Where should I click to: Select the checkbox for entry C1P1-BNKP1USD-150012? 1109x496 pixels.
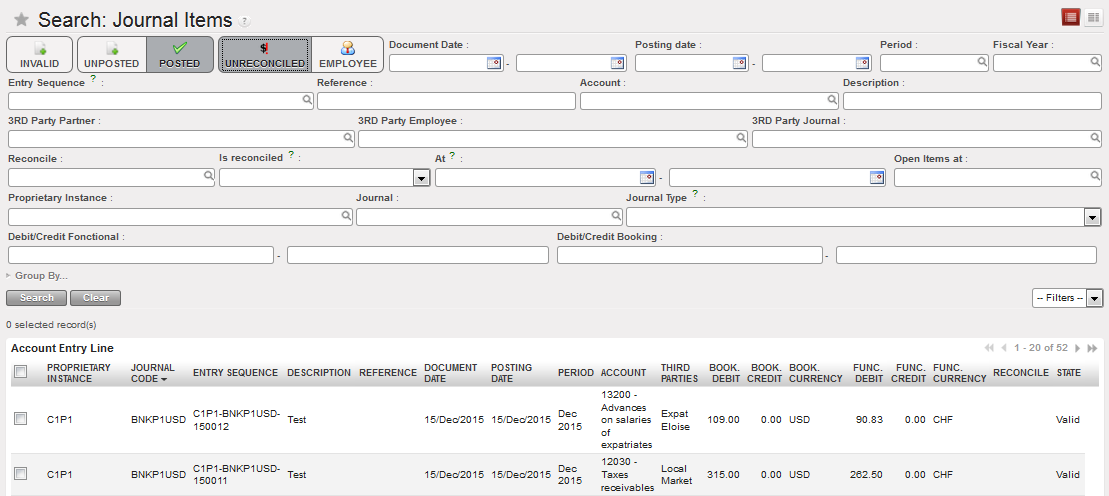click(x=21, y=420)
